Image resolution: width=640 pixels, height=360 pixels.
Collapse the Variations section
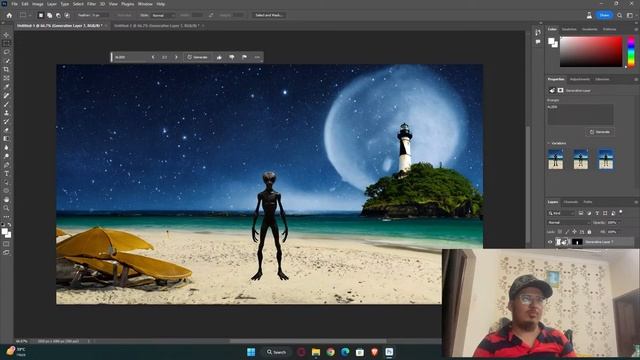pos(549,143)
